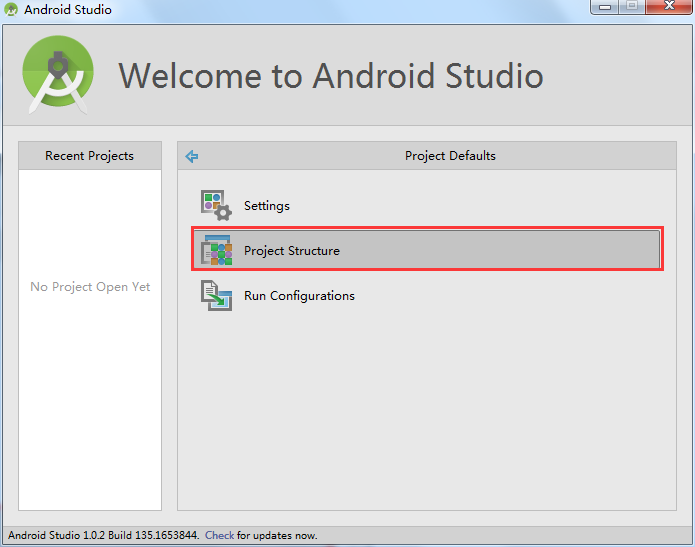
Task: Click the Recent Projects panel header
Action: point(89,156)
